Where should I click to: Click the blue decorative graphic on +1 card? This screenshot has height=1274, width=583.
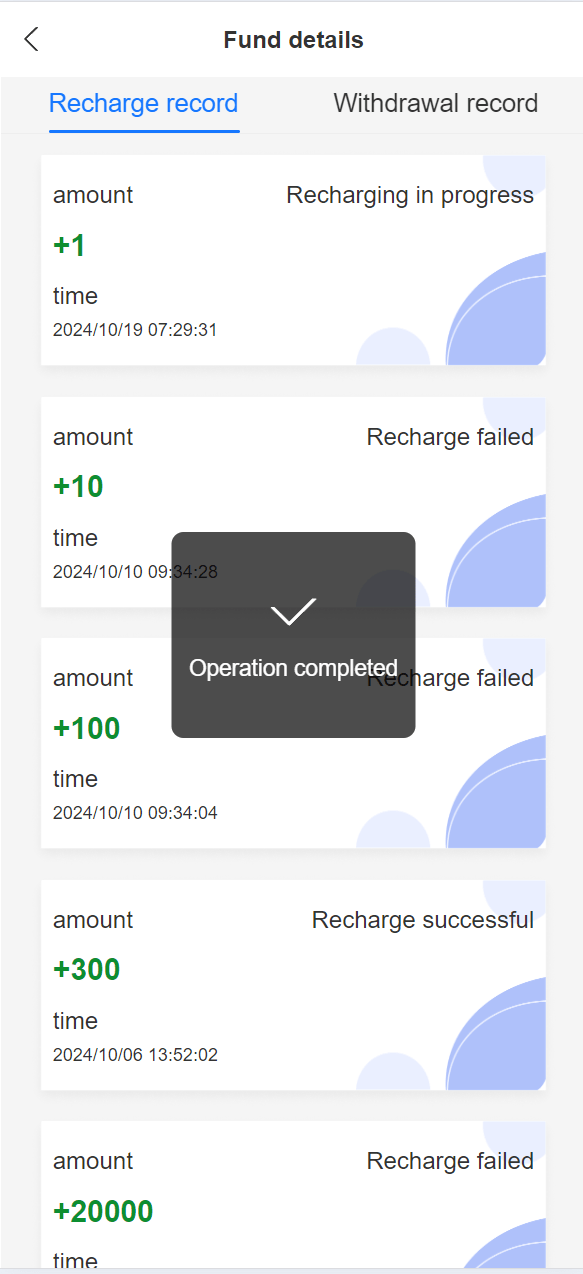click(x=496, y=308)
